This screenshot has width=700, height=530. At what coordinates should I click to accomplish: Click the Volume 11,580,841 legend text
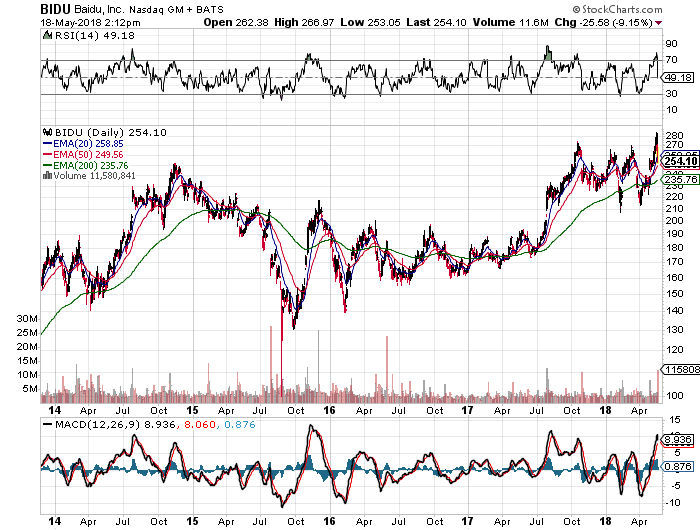pyautogui.click(x=94, y=175)
